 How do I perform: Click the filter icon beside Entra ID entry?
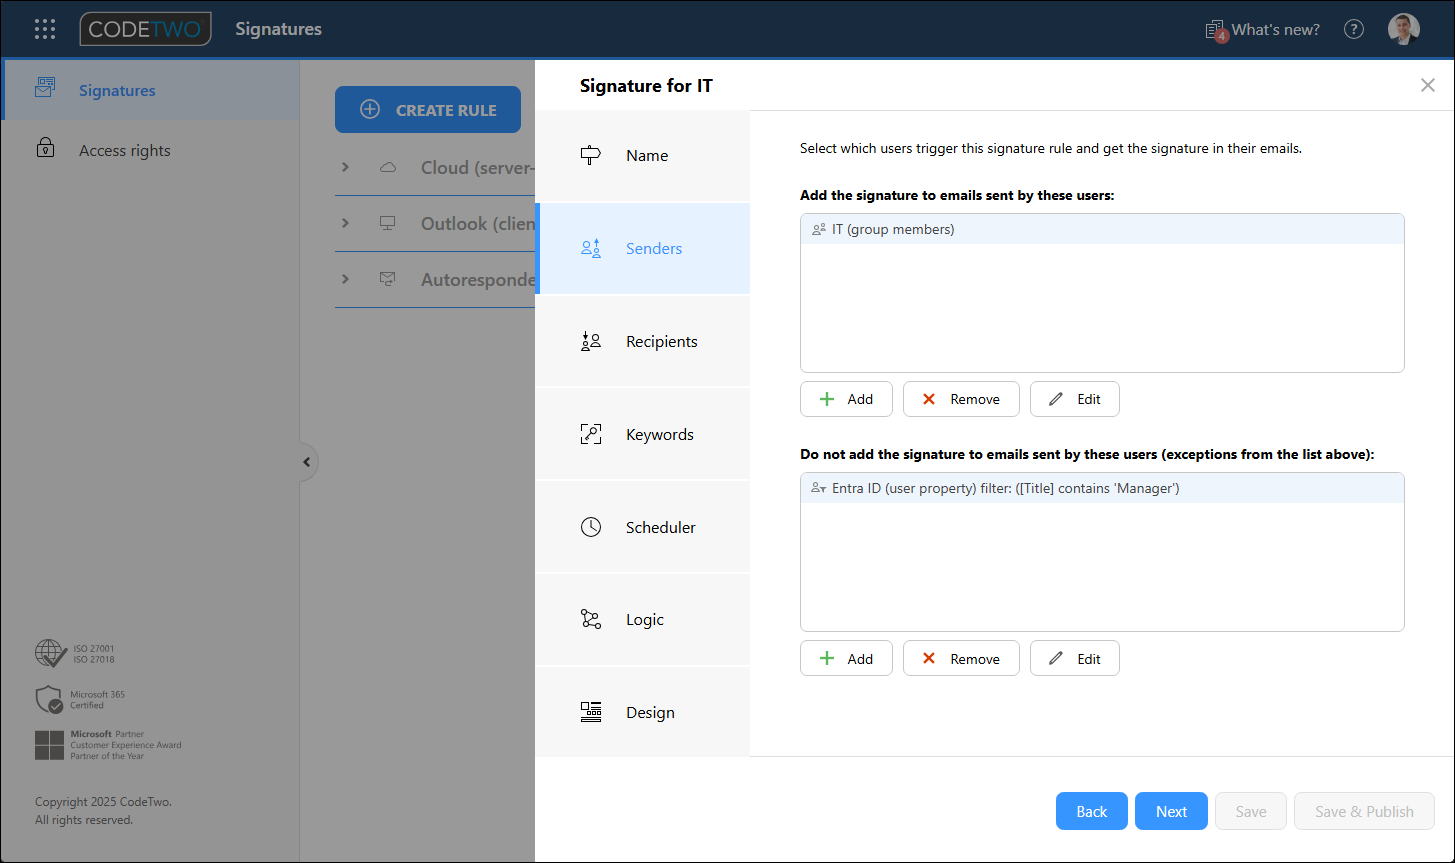tap(819, 488)
